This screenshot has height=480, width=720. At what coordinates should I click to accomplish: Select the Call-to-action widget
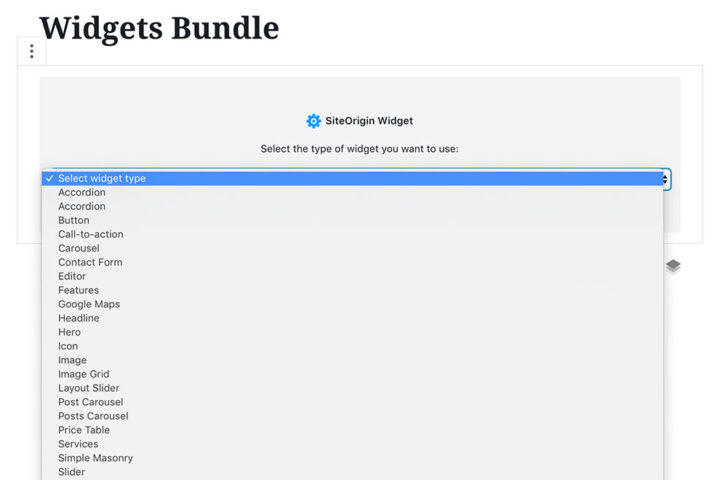coord(91,234)
